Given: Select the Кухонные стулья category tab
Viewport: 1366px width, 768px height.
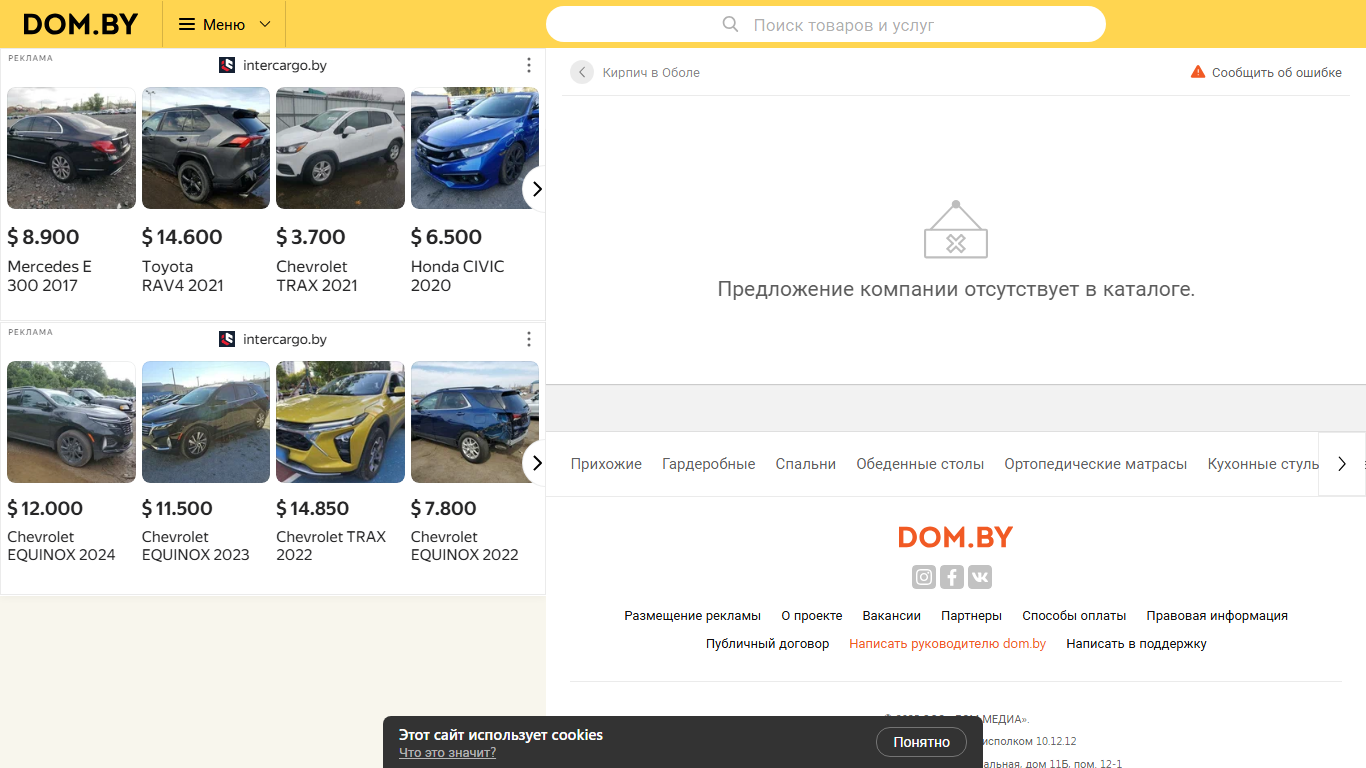Looking at the screenshot, I should click(1263, 464).
